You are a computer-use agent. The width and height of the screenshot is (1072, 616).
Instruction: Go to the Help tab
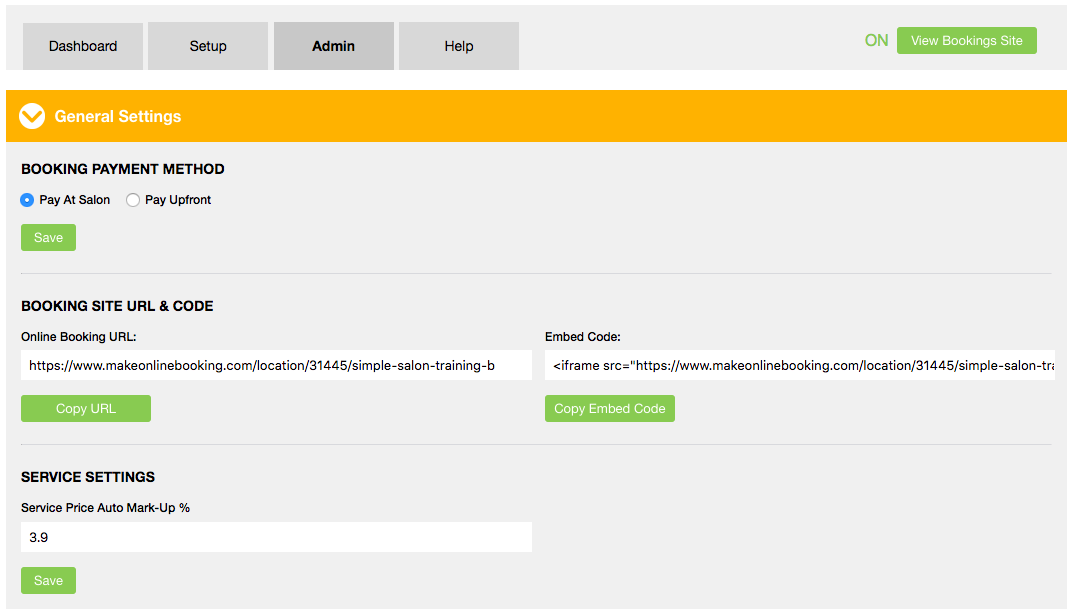(x=459, y=46)
